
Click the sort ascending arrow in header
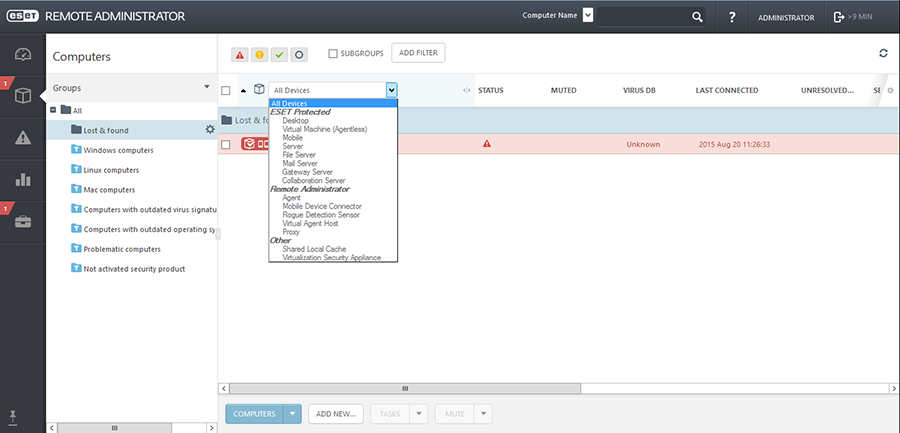[x=243, y=90]
